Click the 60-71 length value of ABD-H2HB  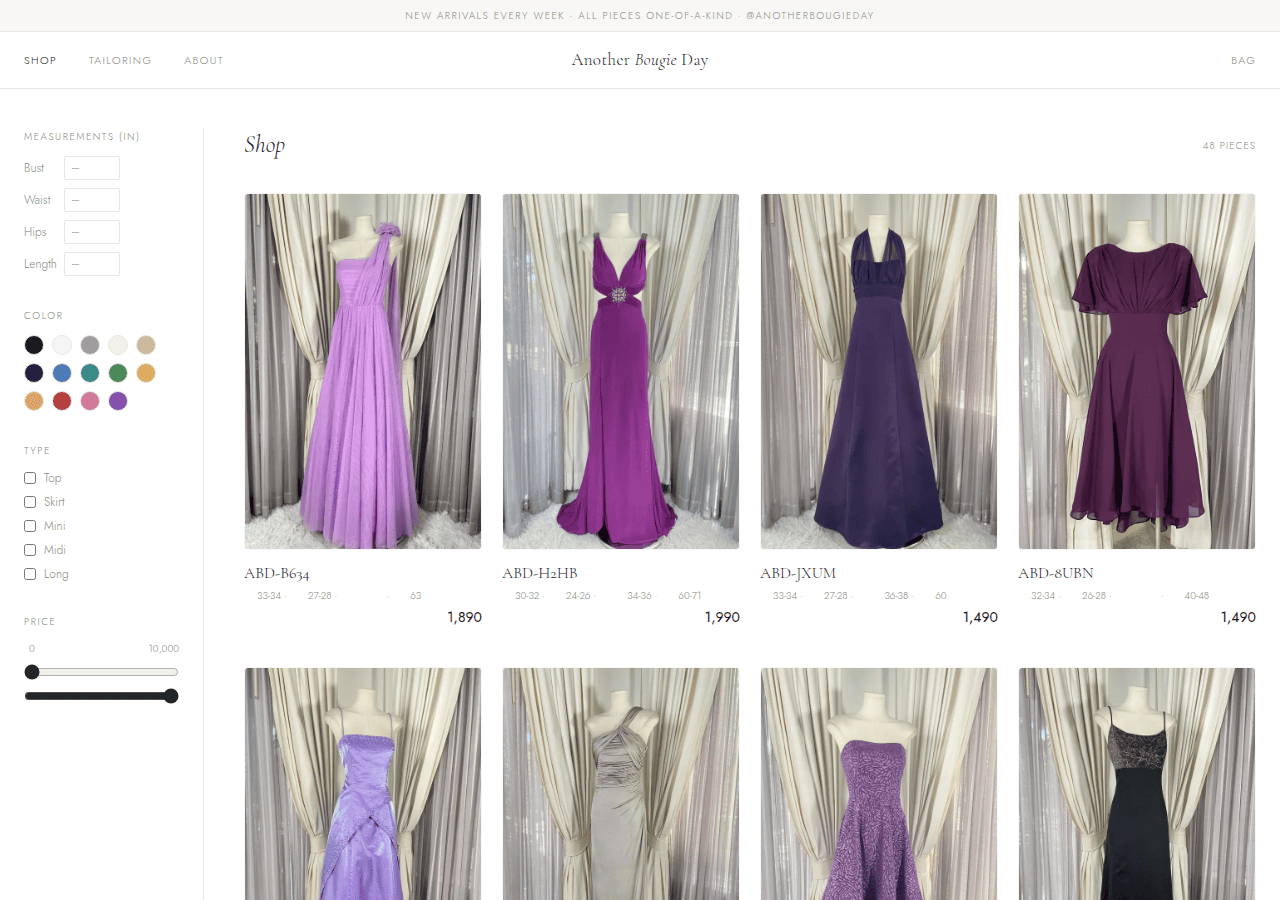click(690, 596)
